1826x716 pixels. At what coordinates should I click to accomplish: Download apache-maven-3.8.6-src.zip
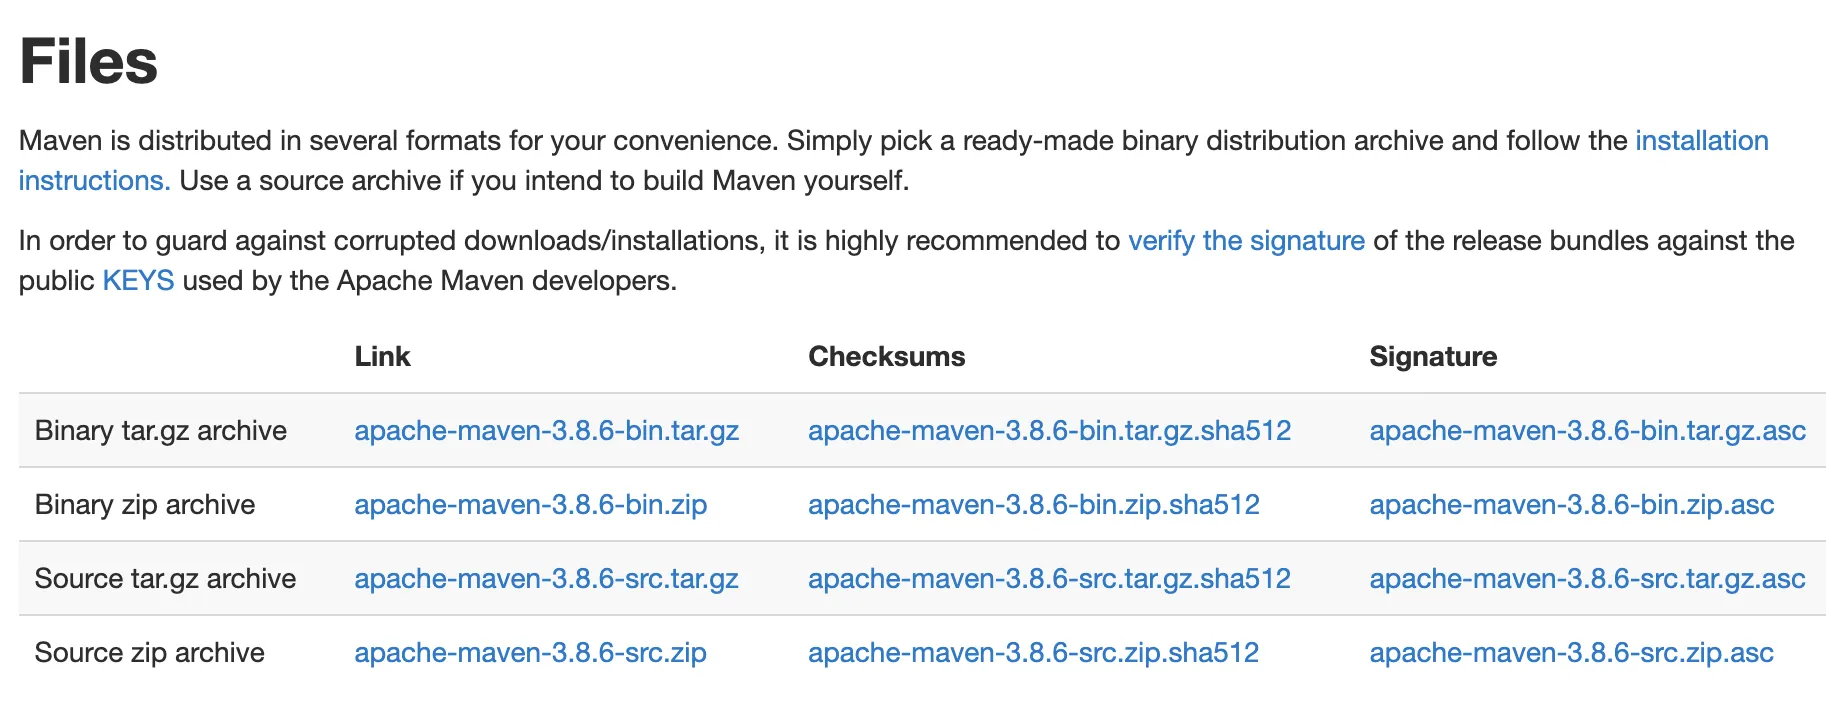tap(530, 653)
